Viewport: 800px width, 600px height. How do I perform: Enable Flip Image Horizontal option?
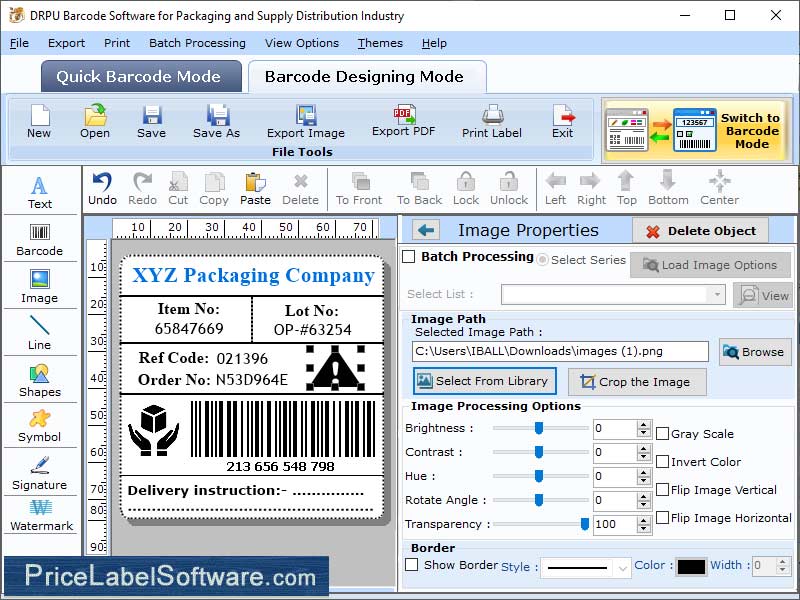(662, 518)
